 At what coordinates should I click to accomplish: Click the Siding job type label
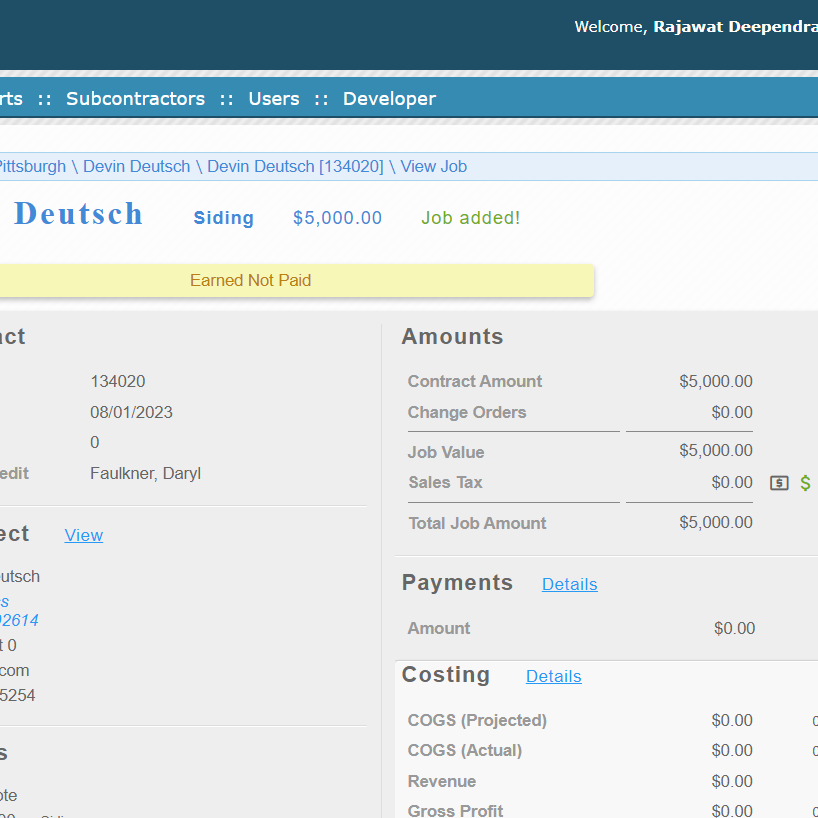[224, 218]
